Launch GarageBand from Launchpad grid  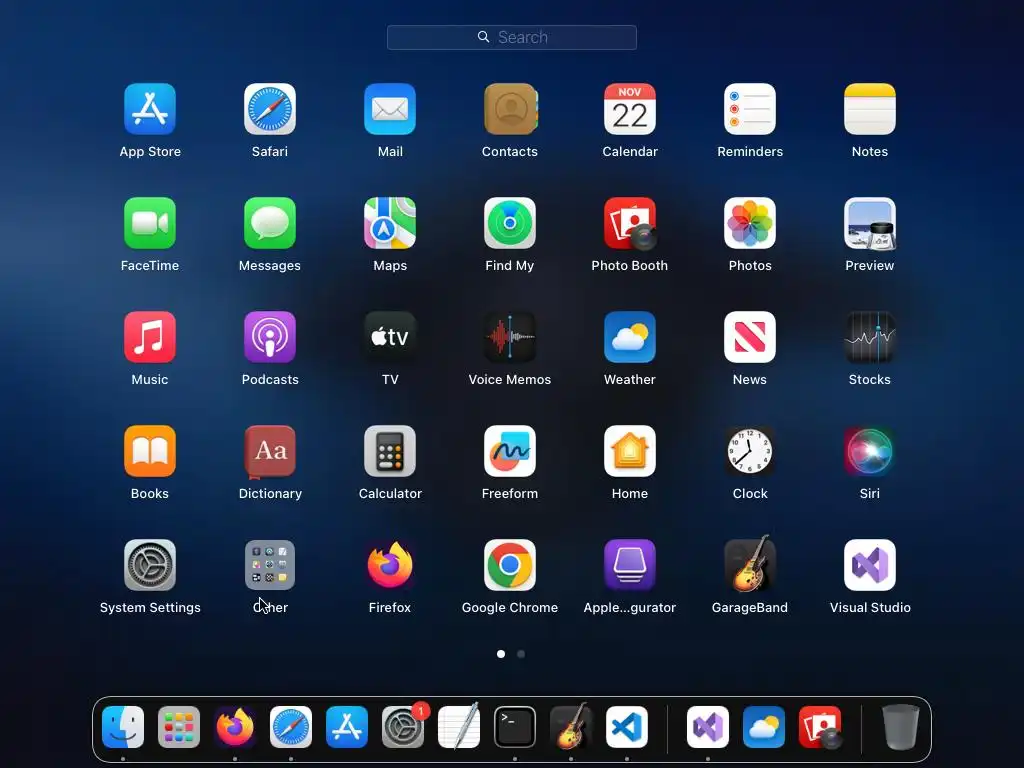[x=750, y=564]
